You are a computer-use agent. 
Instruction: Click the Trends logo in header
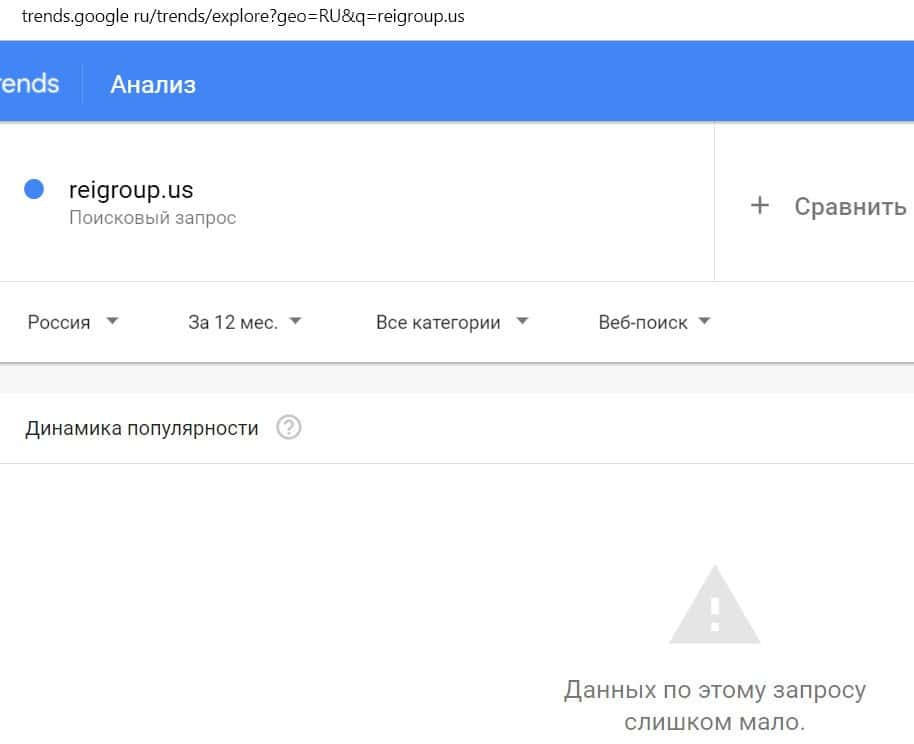pos(29,83)
